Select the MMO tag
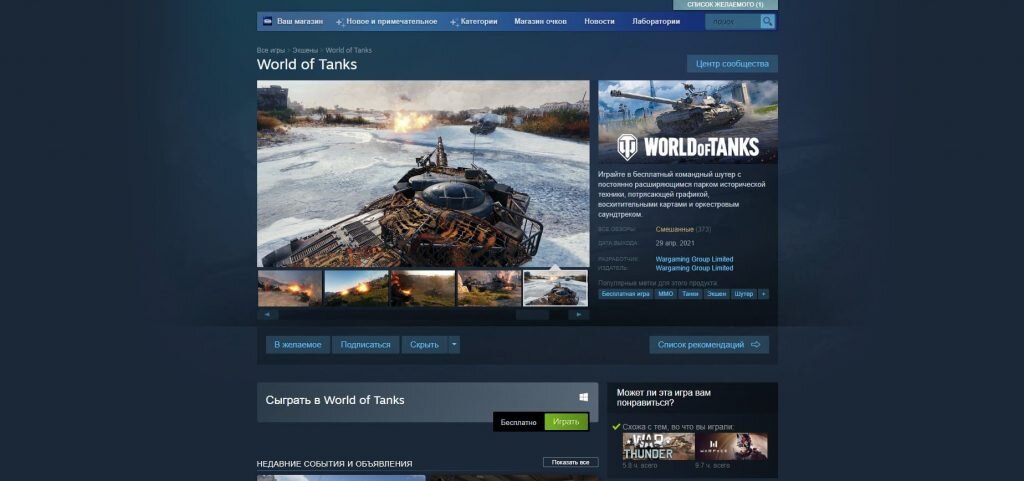 [665, 294]
